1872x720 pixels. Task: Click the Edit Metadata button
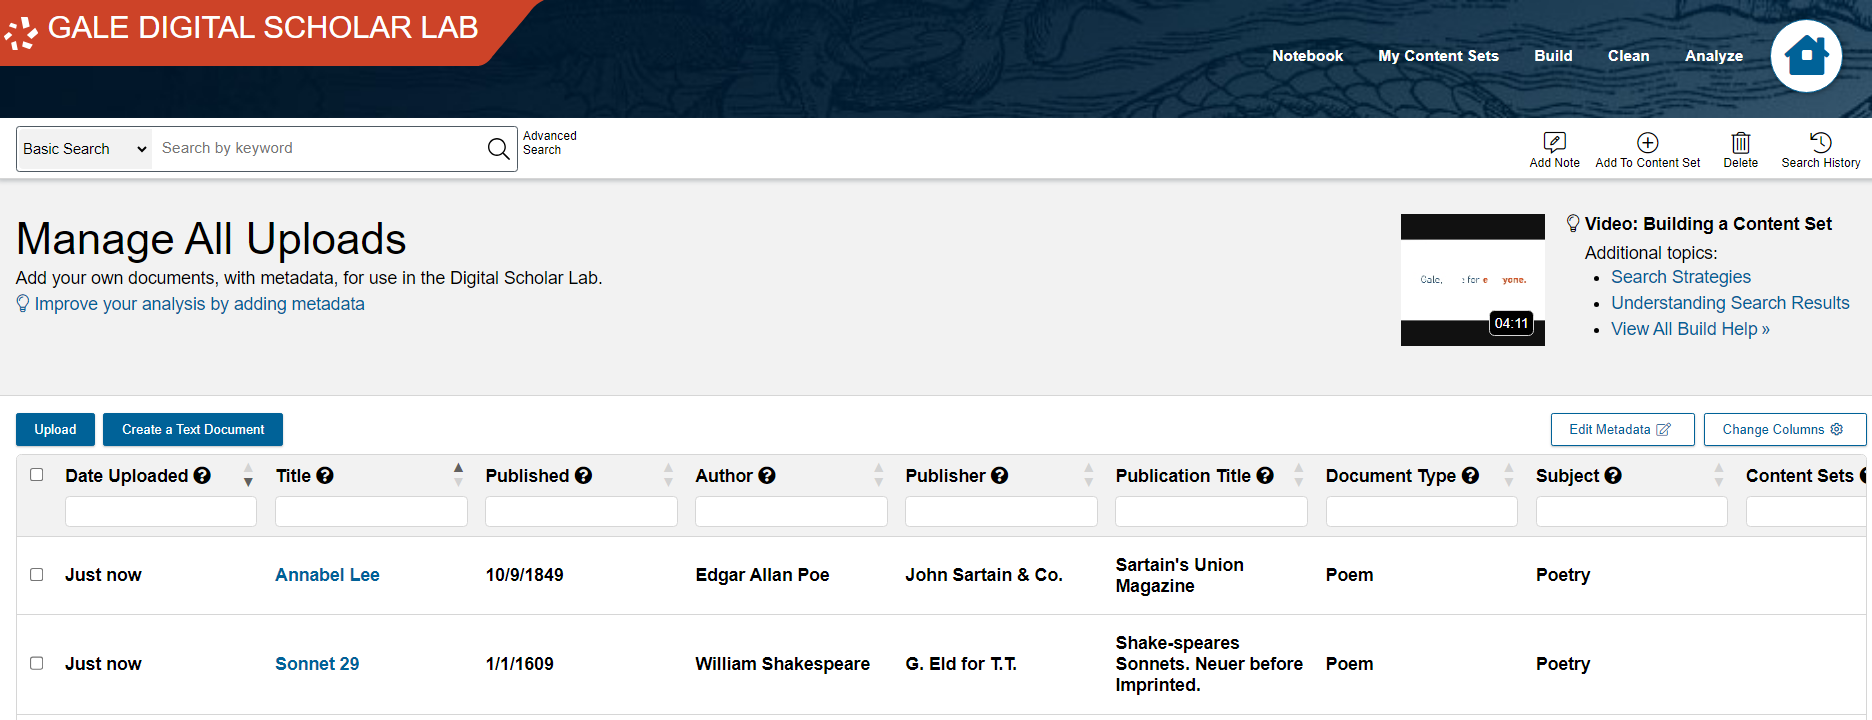1622,429
